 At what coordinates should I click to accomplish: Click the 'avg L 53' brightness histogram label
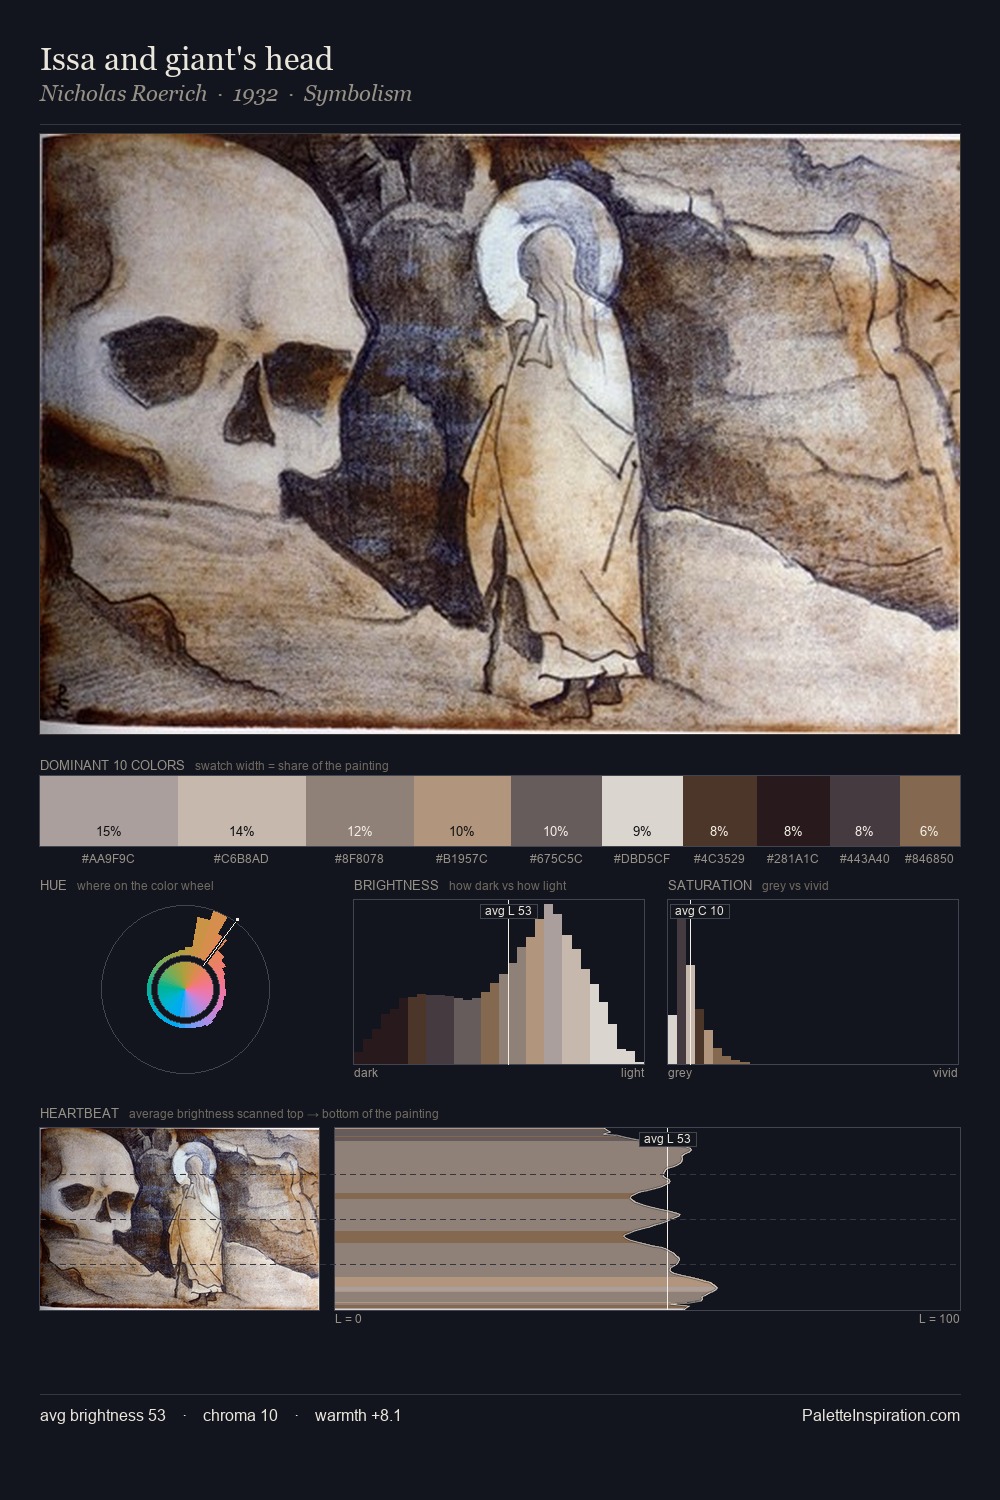(x=508, y=911)
